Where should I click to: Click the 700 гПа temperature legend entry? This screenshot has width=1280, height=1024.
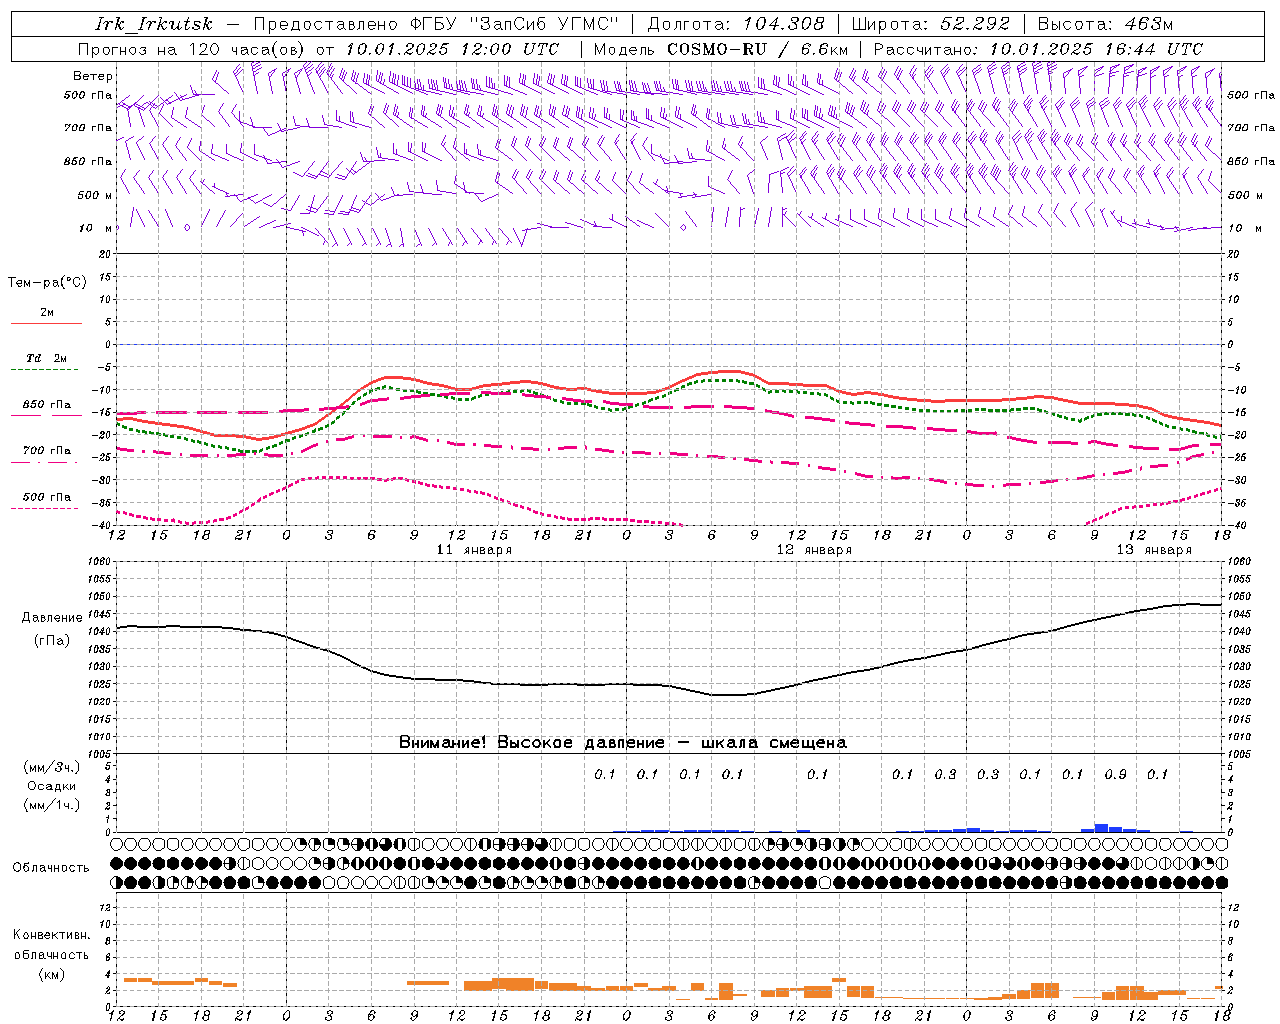47,451
